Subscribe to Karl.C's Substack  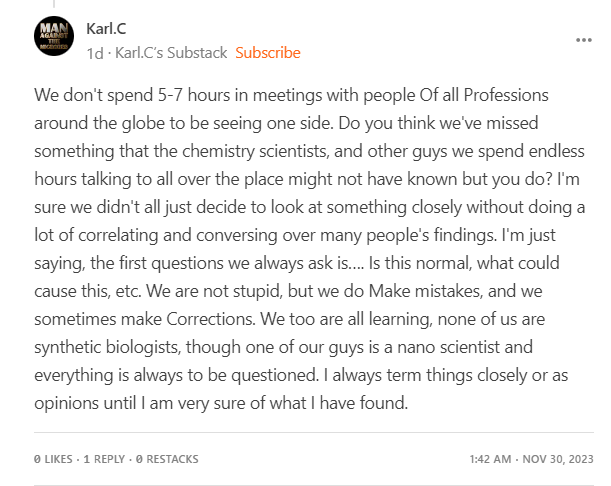[267, 52]
